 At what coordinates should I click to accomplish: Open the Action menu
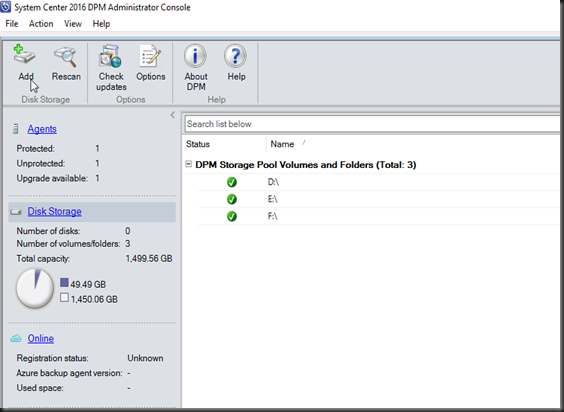click(x=41, y=24)
